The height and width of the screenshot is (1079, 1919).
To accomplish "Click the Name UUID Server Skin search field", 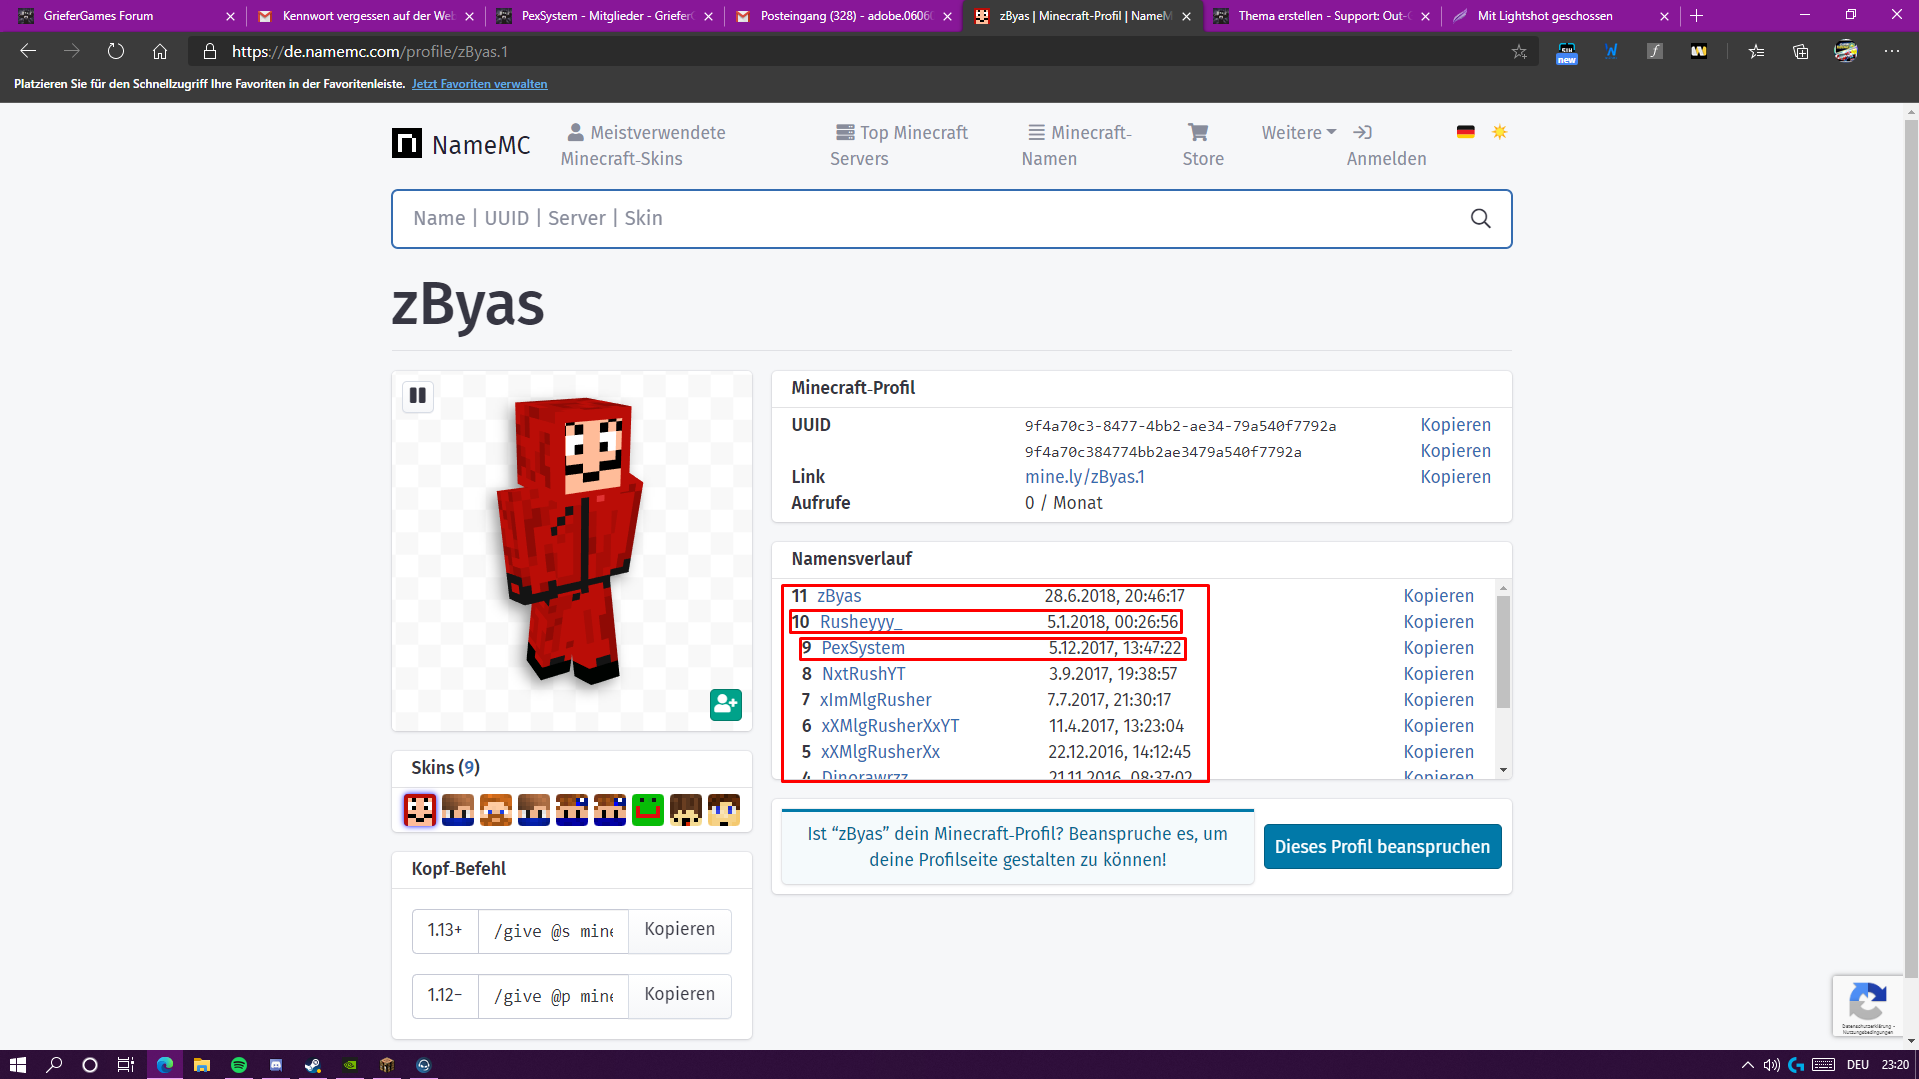I will tap(930, 219).
